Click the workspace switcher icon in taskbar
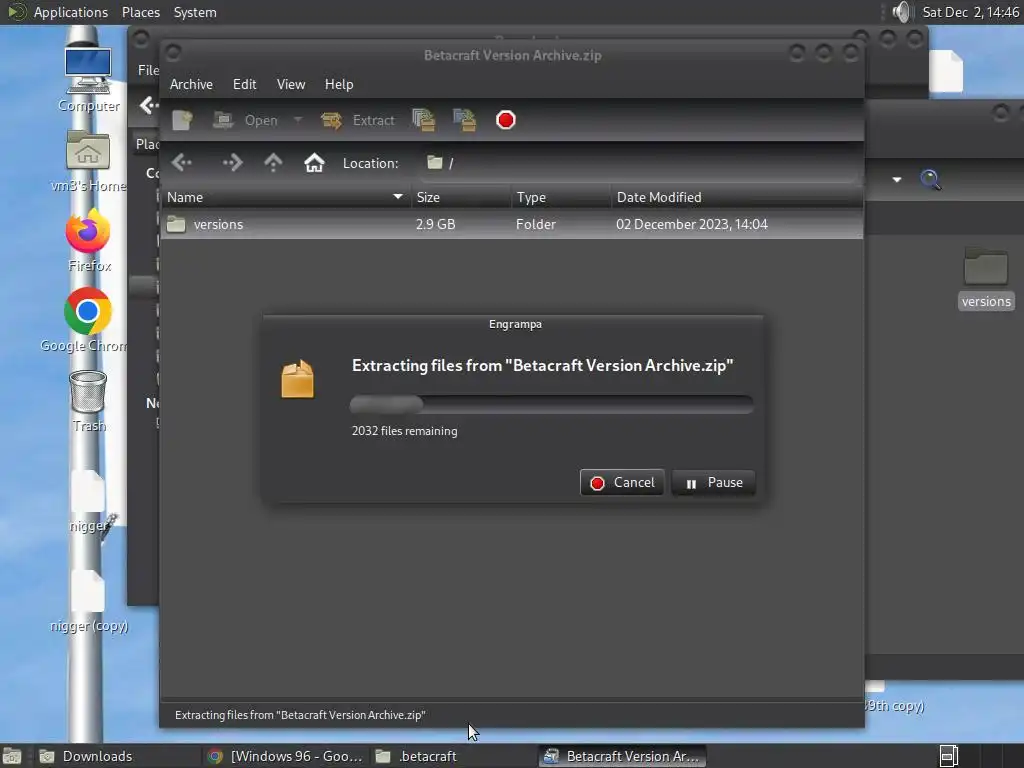Image resolution: width=1024 pixels, height=768 pixels. (x=949, y=756)
